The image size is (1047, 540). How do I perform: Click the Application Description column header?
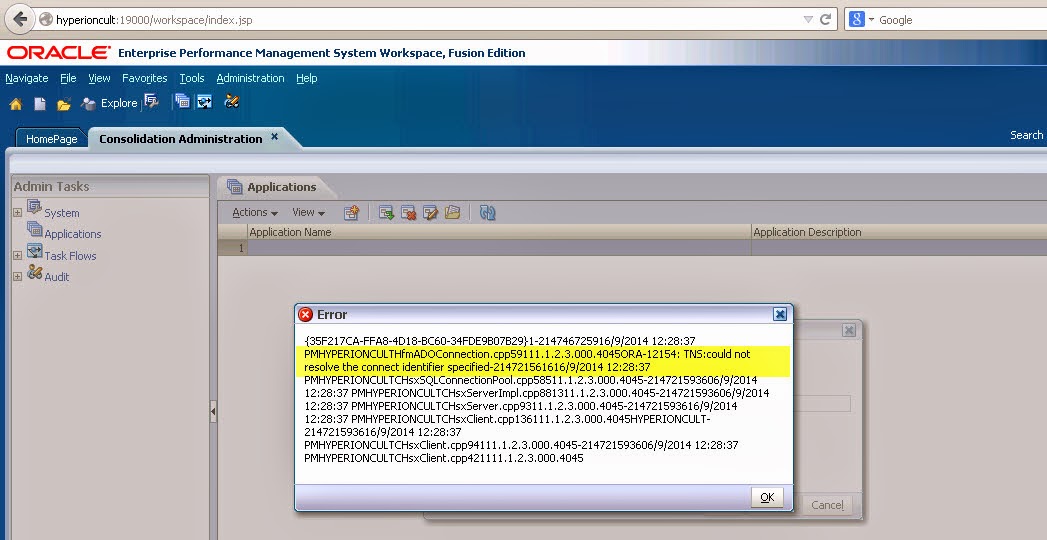pyautogui.click(x=899, y=232)
